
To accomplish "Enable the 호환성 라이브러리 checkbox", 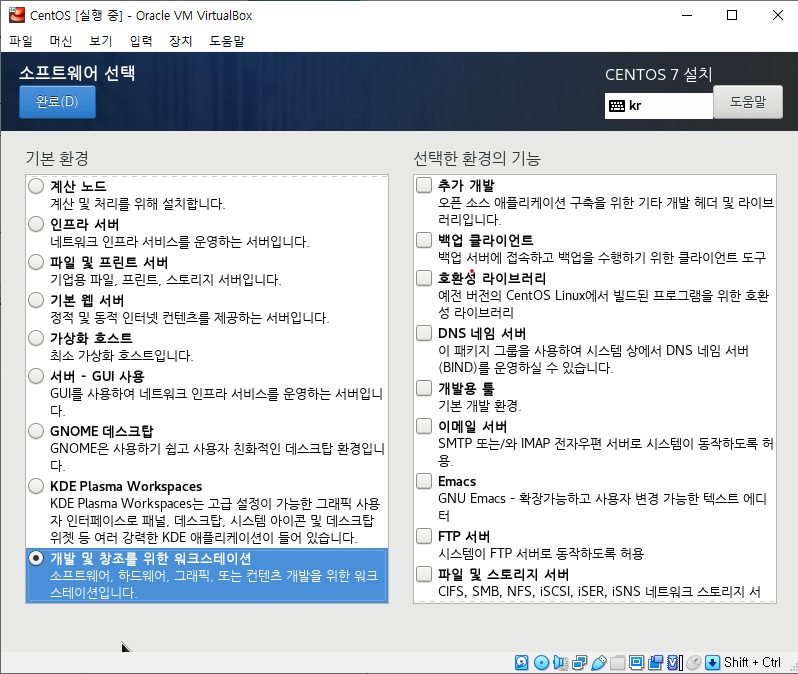I will 424,278.
